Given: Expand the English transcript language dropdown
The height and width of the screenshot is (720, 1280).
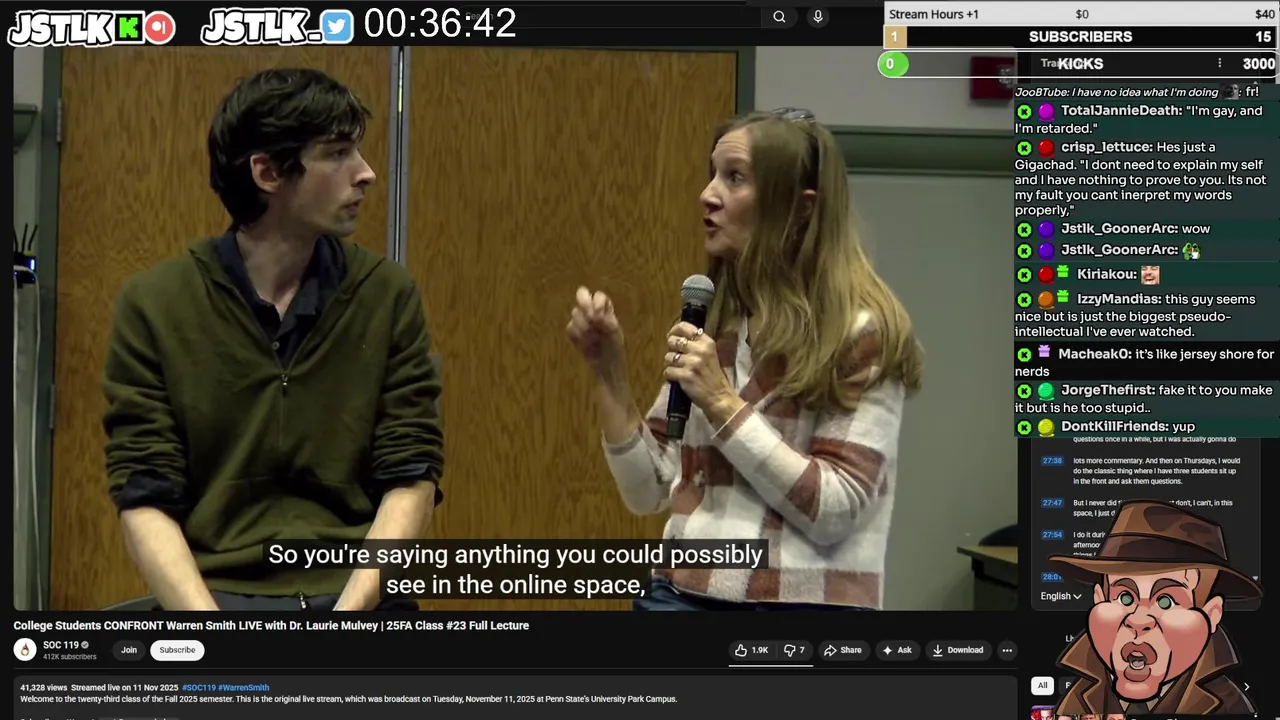Looking at the screenshot, I should pyautogui.click(x=1060, y=596).
